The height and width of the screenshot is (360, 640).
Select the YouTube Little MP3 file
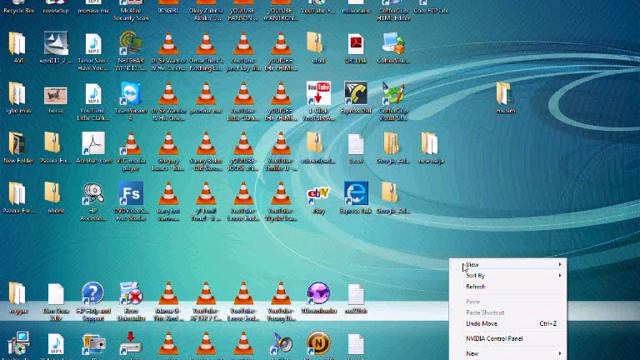(93, 93)
